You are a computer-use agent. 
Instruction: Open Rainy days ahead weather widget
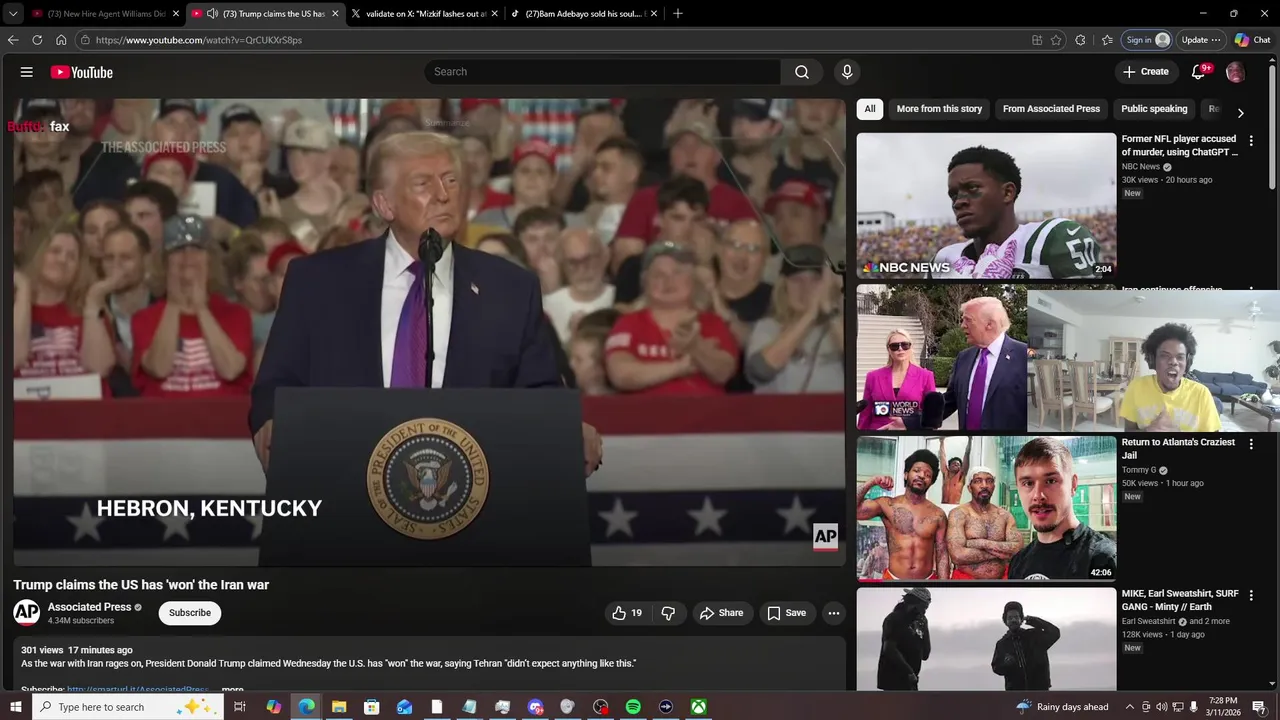1062,707
